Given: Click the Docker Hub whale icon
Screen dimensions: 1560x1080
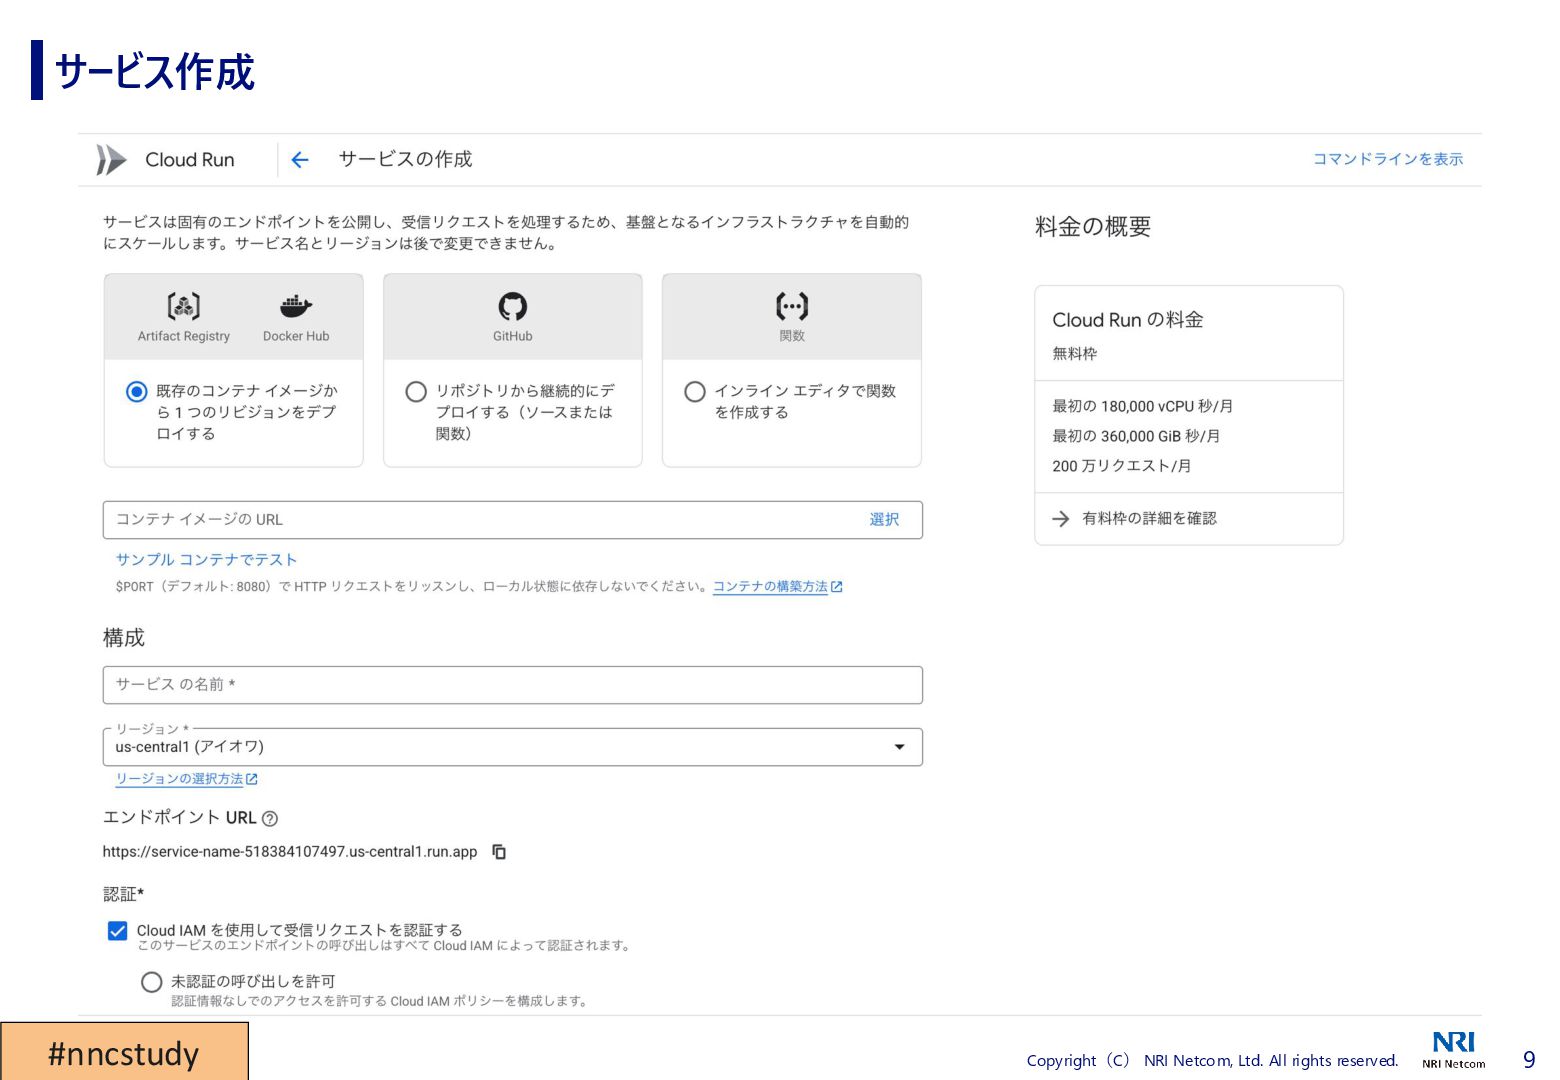Looking at the screenshot, I should [x=296, y=306].
